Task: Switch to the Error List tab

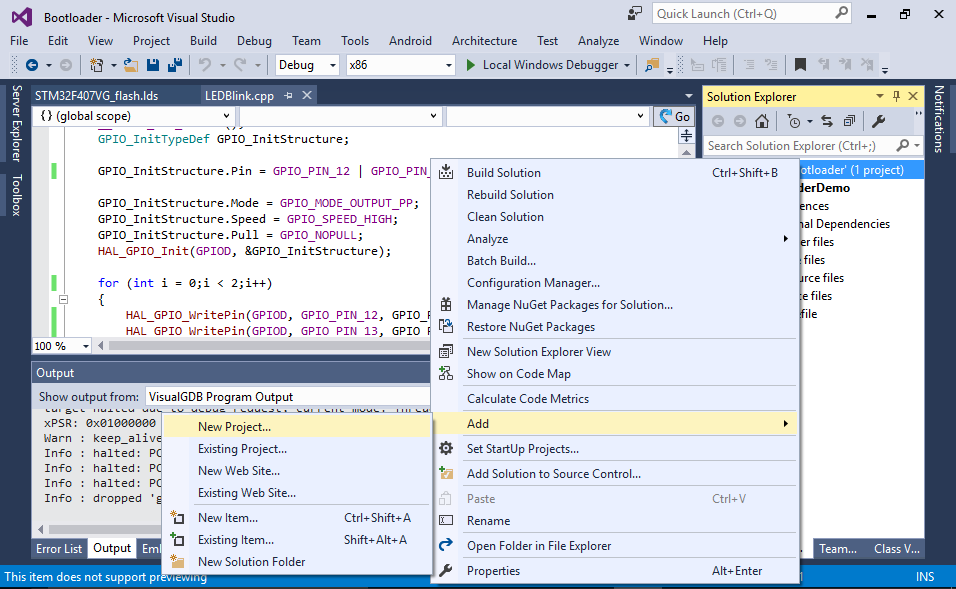Action: tap(59, 548)
